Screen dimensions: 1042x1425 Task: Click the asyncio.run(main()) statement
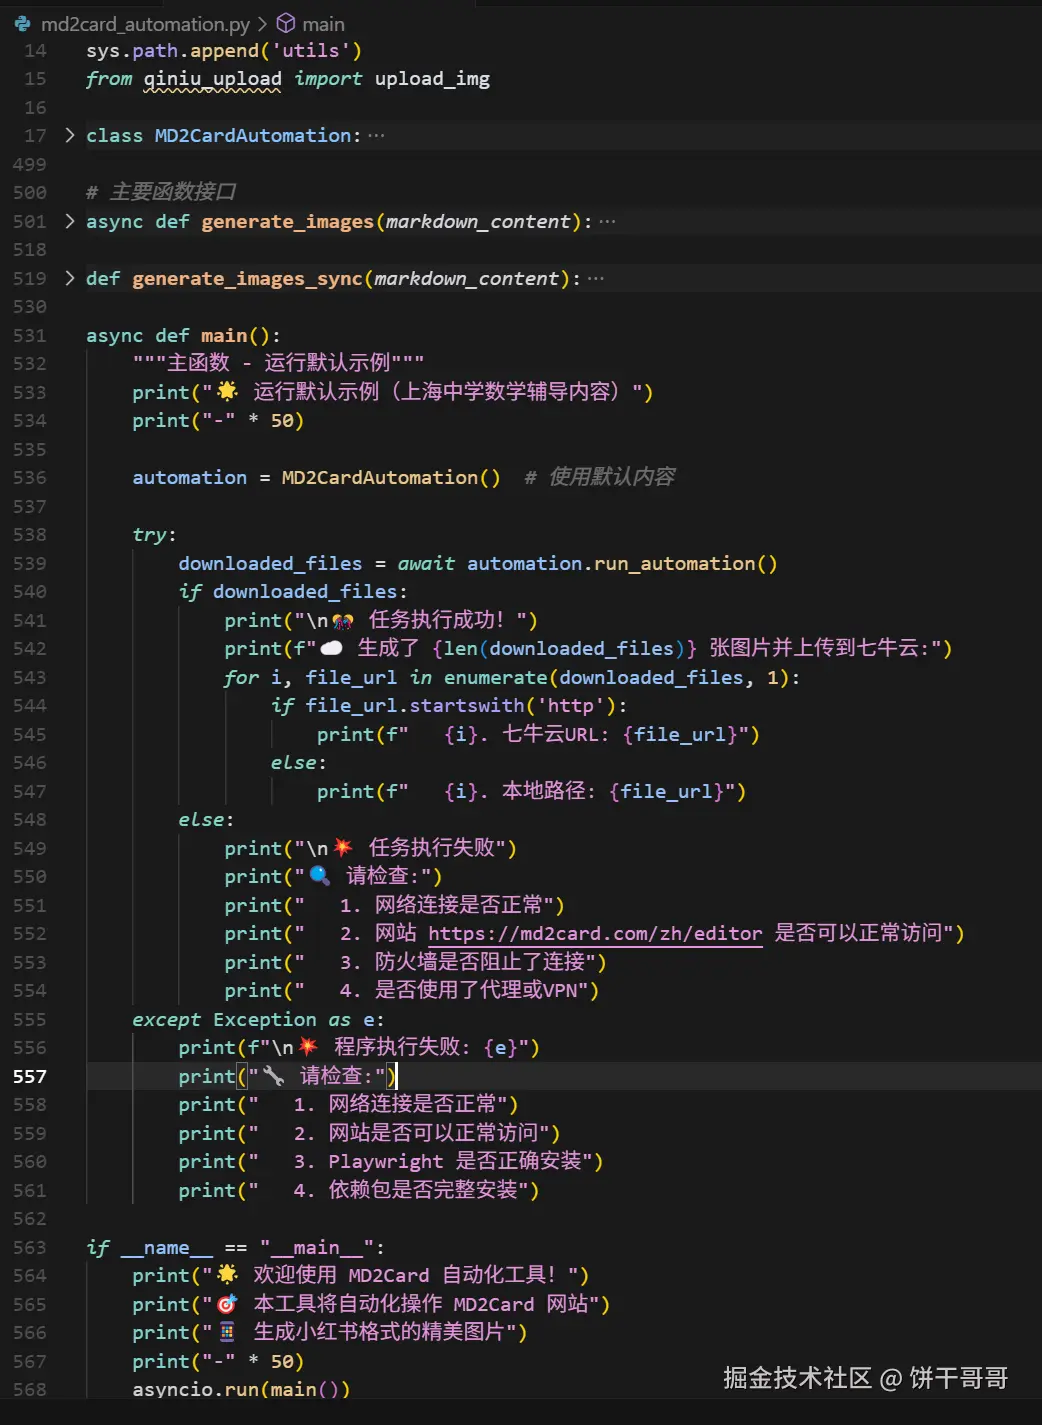241,1389
